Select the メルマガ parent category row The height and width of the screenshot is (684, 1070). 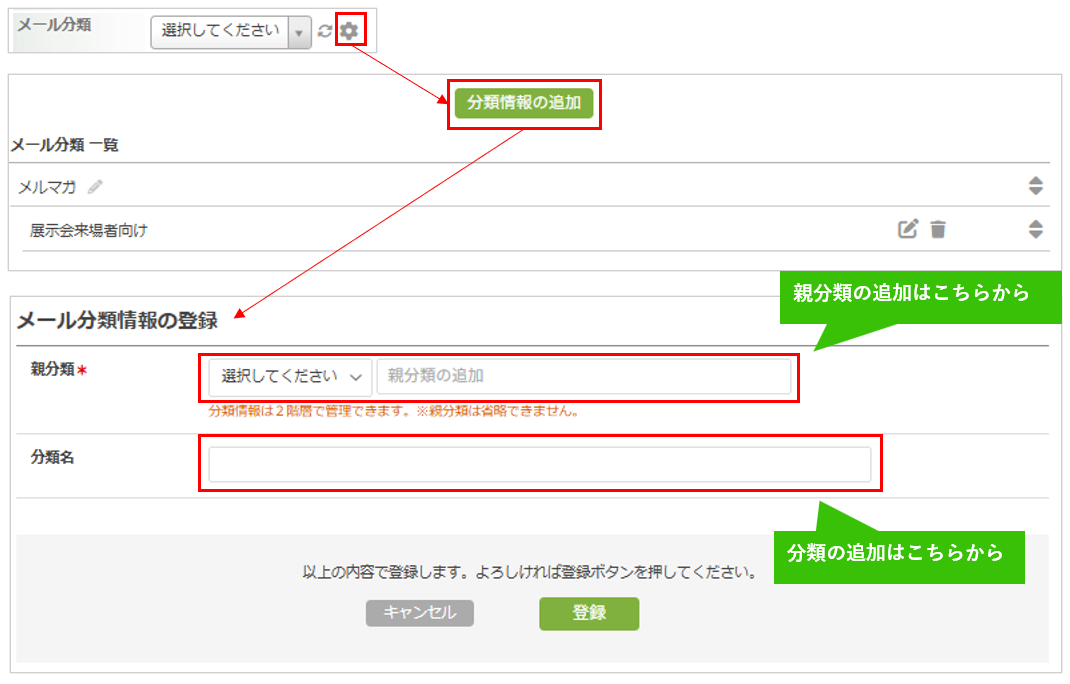[47, 186]
